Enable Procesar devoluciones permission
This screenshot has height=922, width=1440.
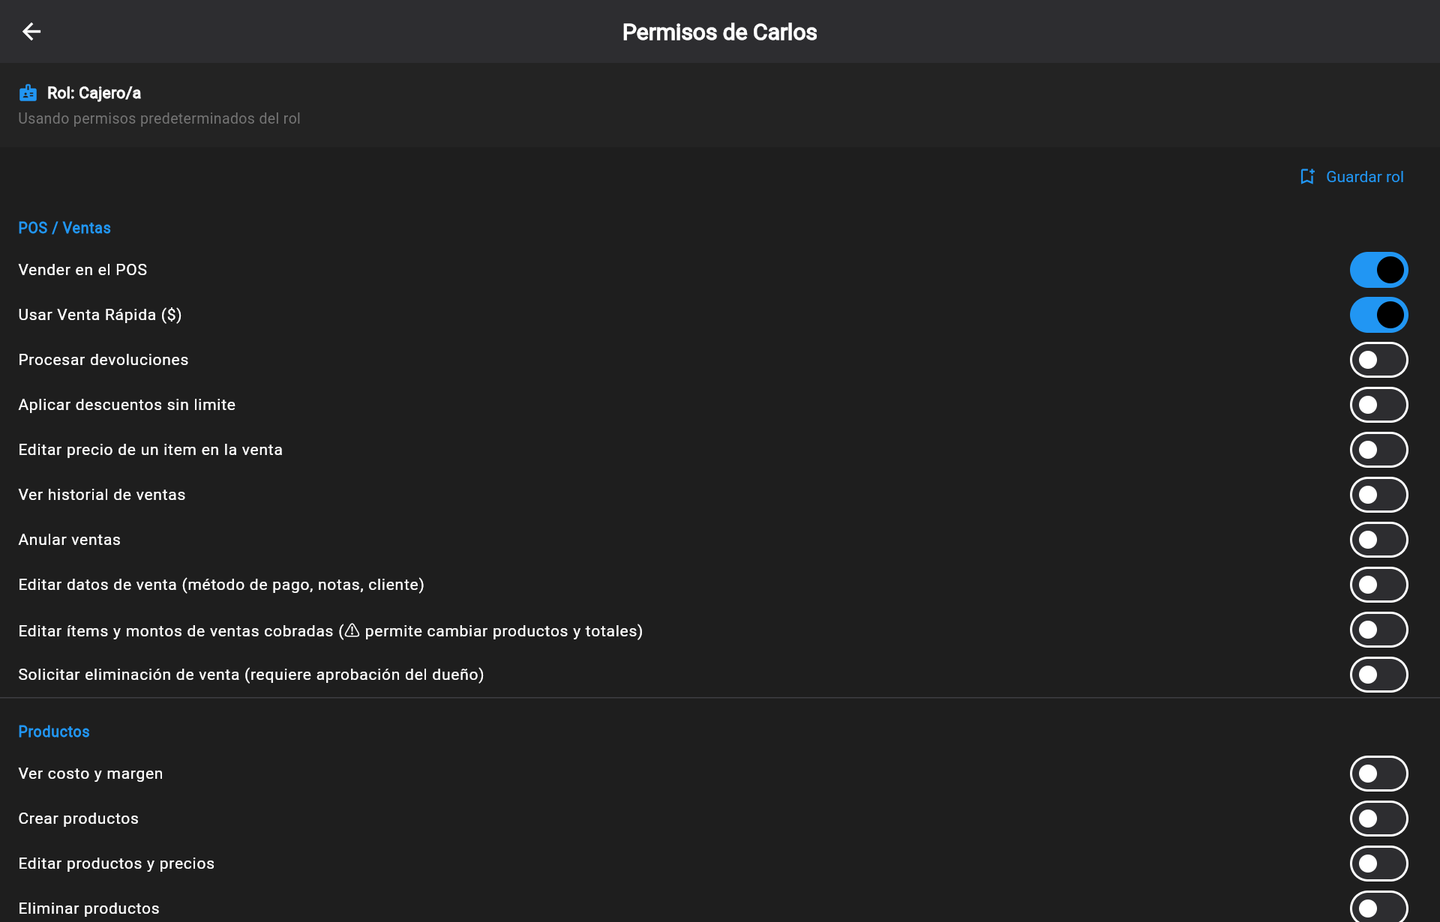(1379, 360)
